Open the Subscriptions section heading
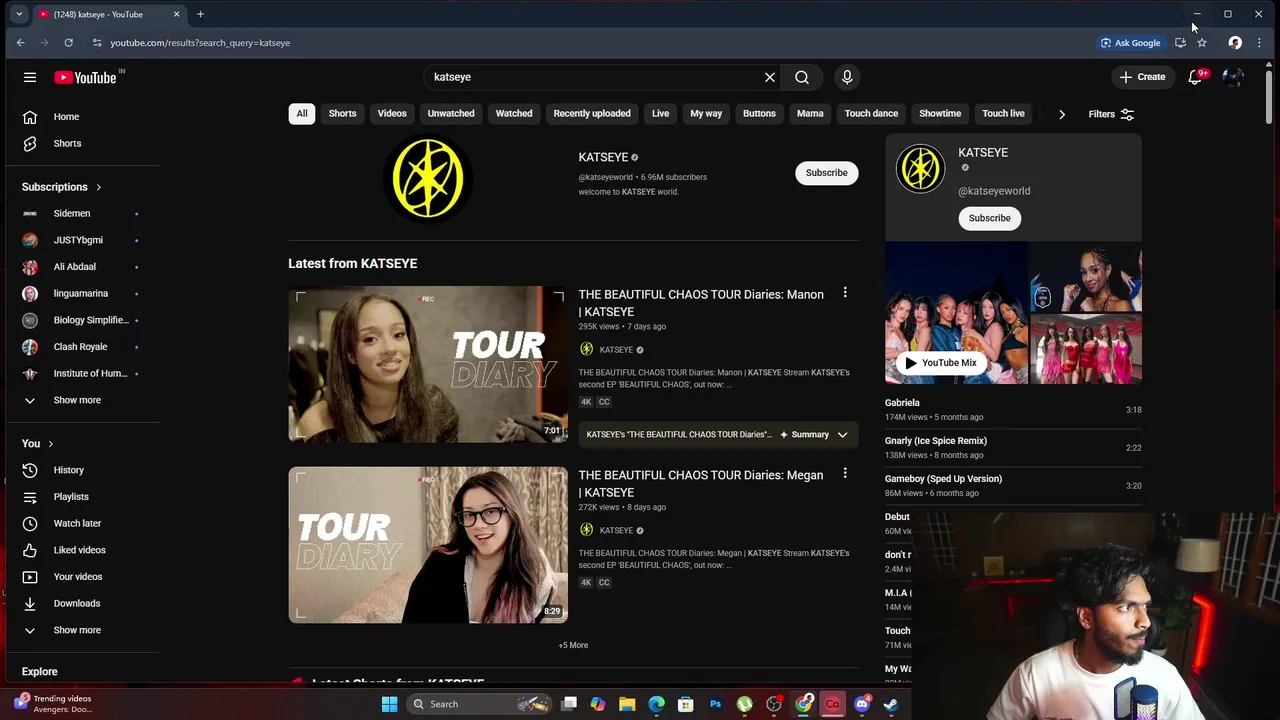 click(x=62, y=187)
